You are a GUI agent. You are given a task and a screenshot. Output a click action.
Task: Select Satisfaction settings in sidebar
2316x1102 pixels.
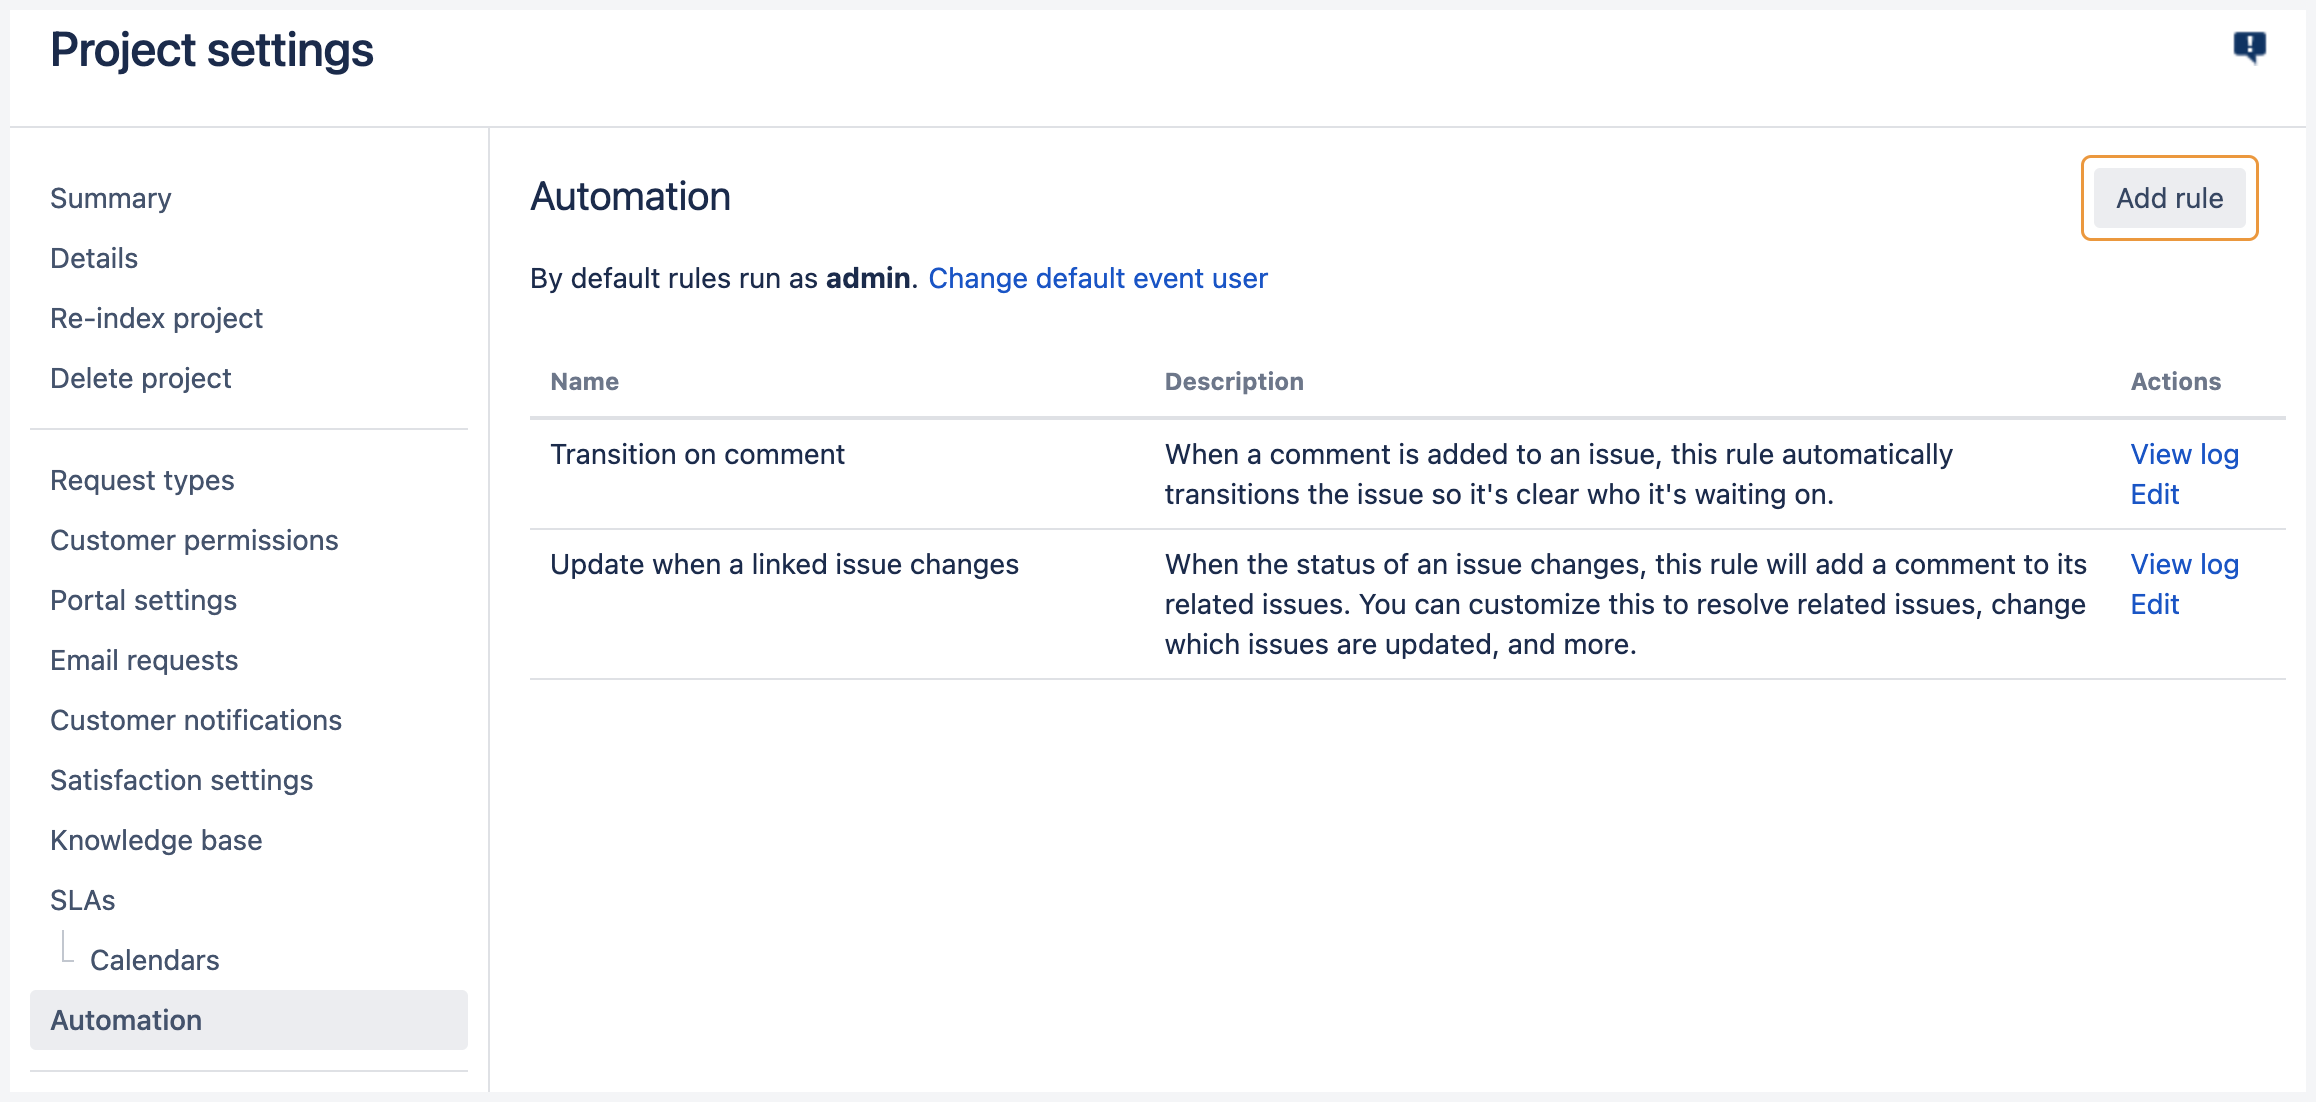point(181,780)
